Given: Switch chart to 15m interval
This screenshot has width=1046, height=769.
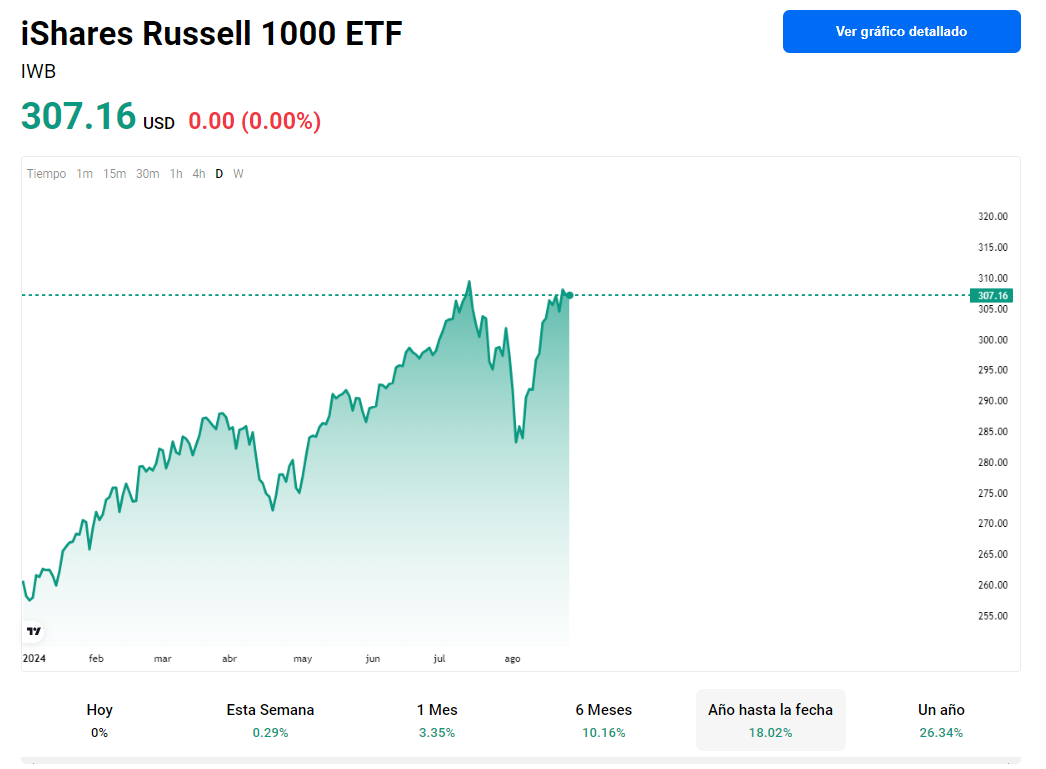Looking at the screenshot, I should tap(115, 174).
